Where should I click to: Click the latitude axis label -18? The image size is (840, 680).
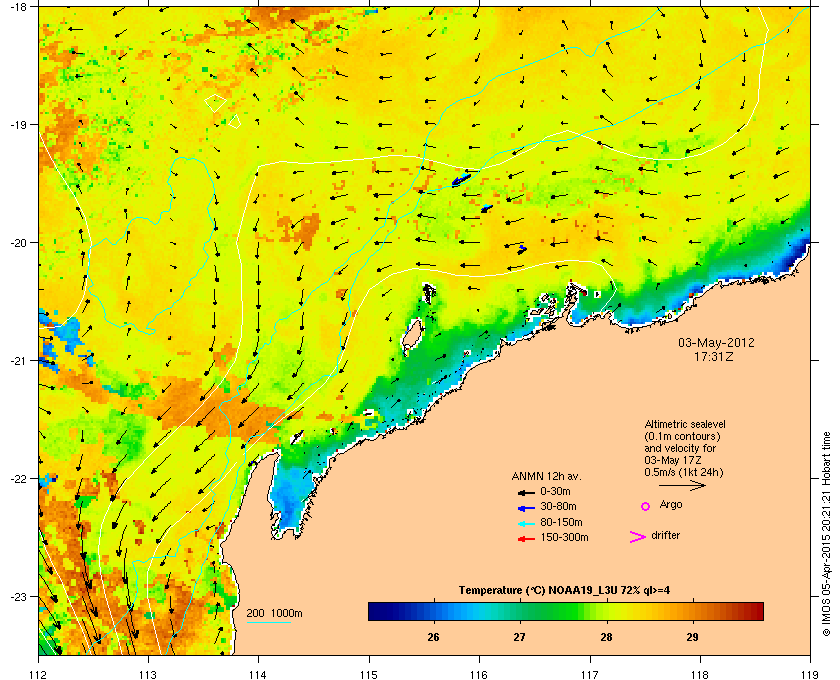[x=17, y=7]
